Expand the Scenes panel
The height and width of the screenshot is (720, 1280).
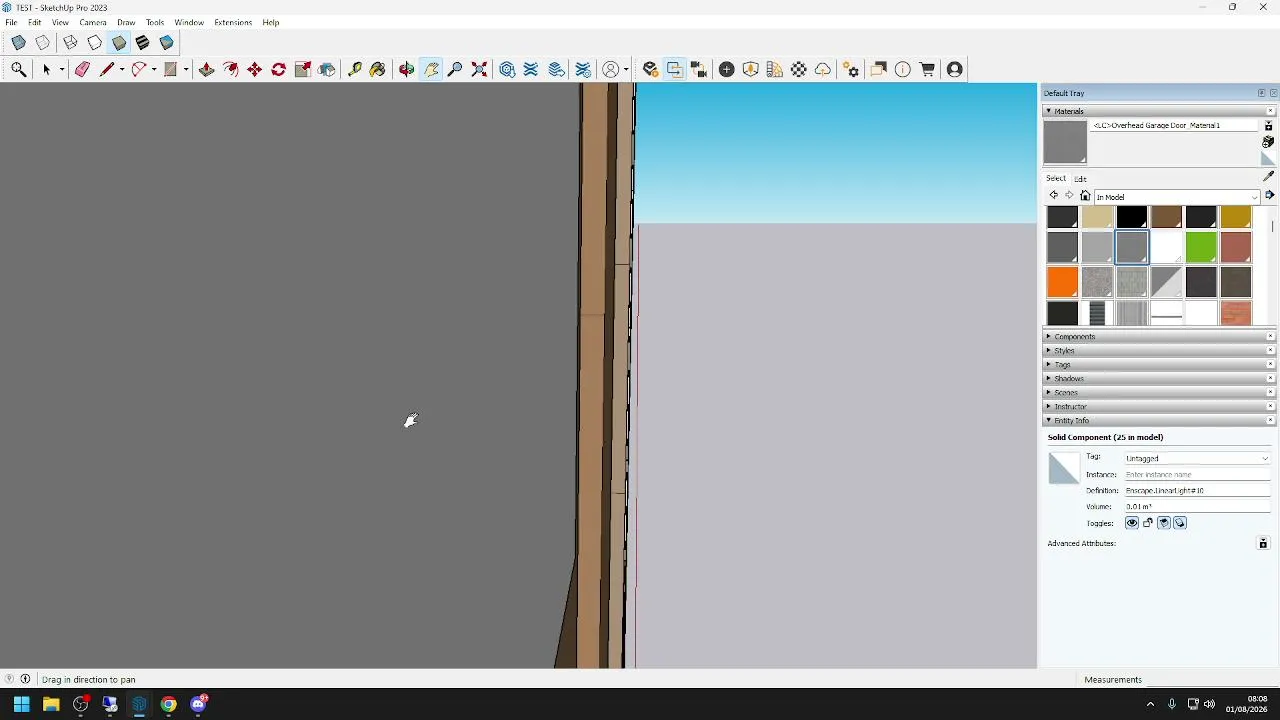1160,393
